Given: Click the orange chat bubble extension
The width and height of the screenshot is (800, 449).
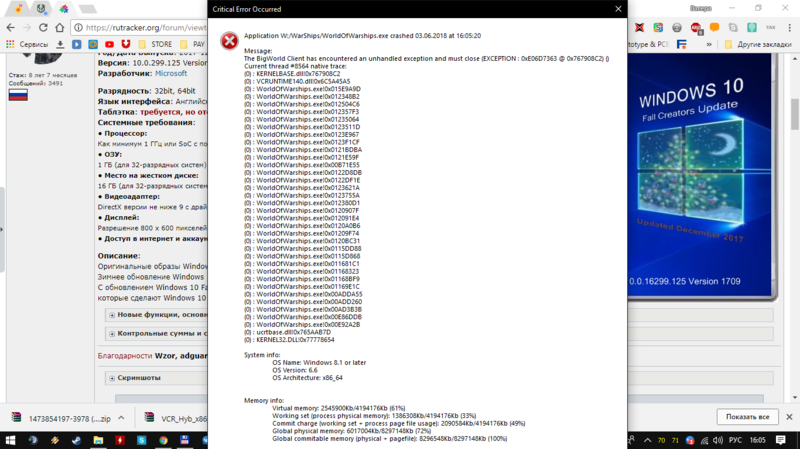Looking at the screenshot, I should point(714,28).
